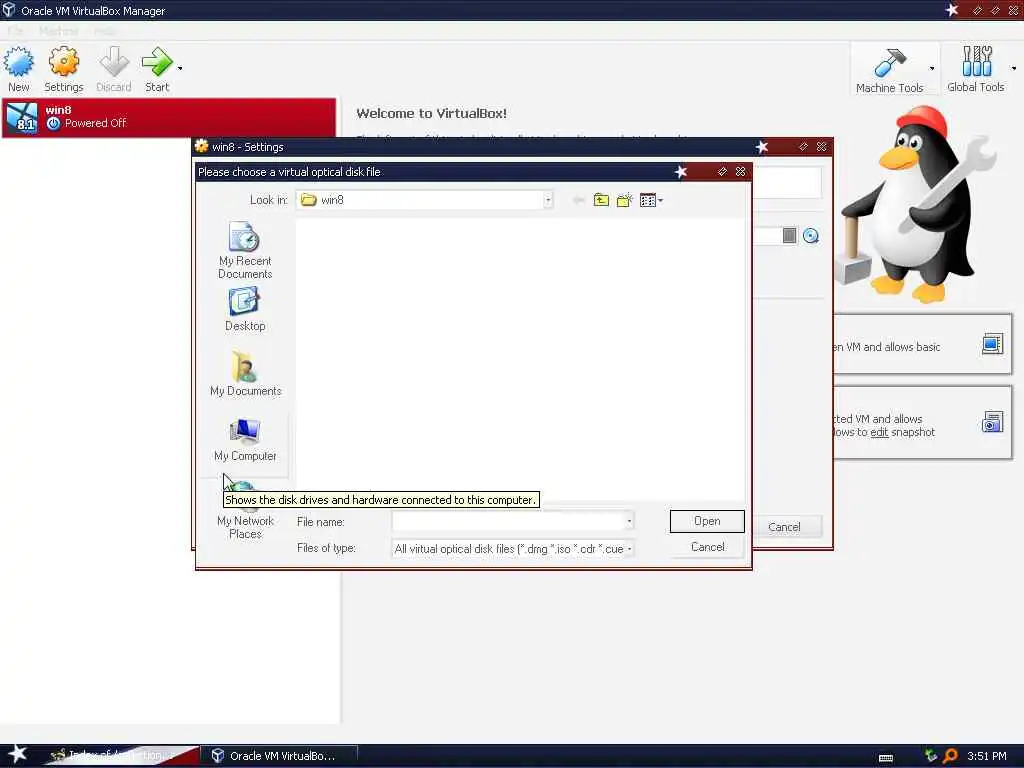Go up one folder level
Viewport: 1024px width, 768px height.
601,200
